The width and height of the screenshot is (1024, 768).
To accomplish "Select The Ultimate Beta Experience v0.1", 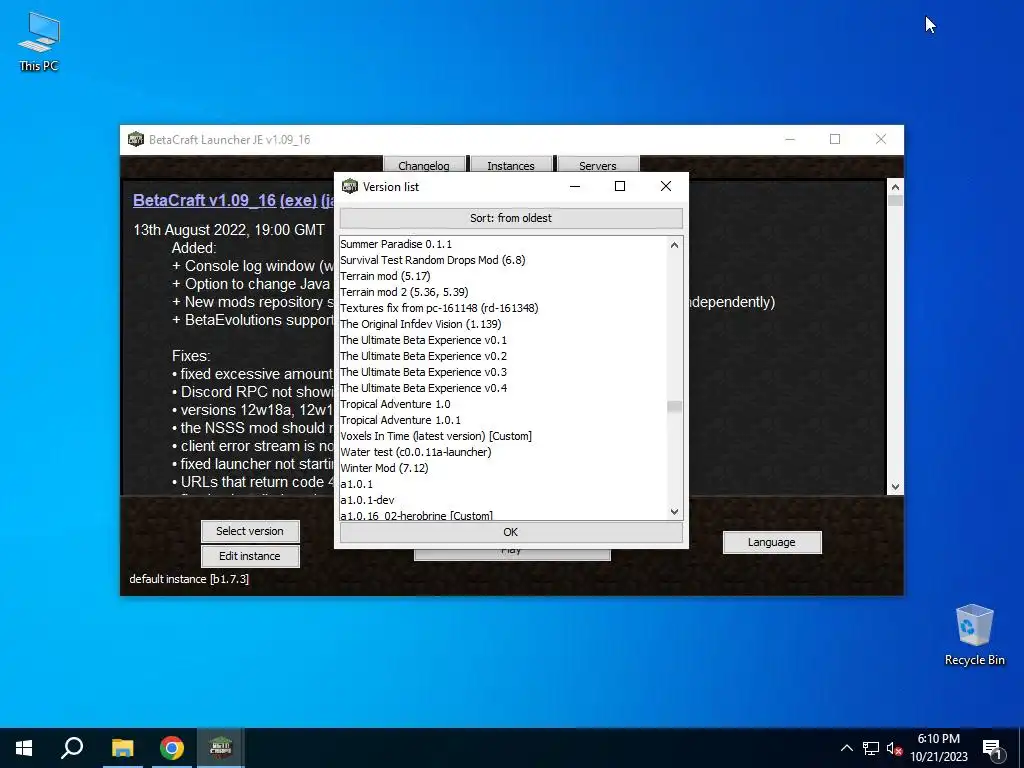I will [503, 340].
